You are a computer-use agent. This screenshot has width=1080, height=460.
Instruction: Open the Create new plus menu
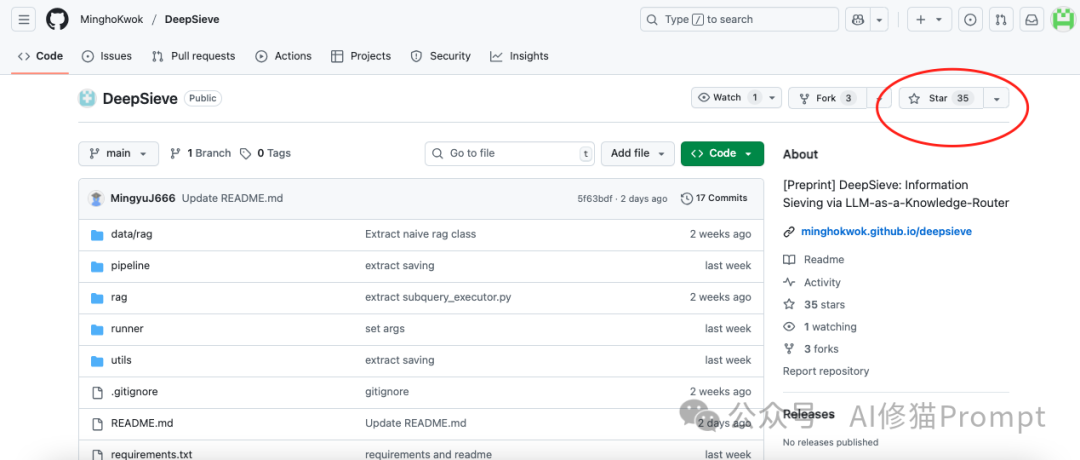(929, 19)
